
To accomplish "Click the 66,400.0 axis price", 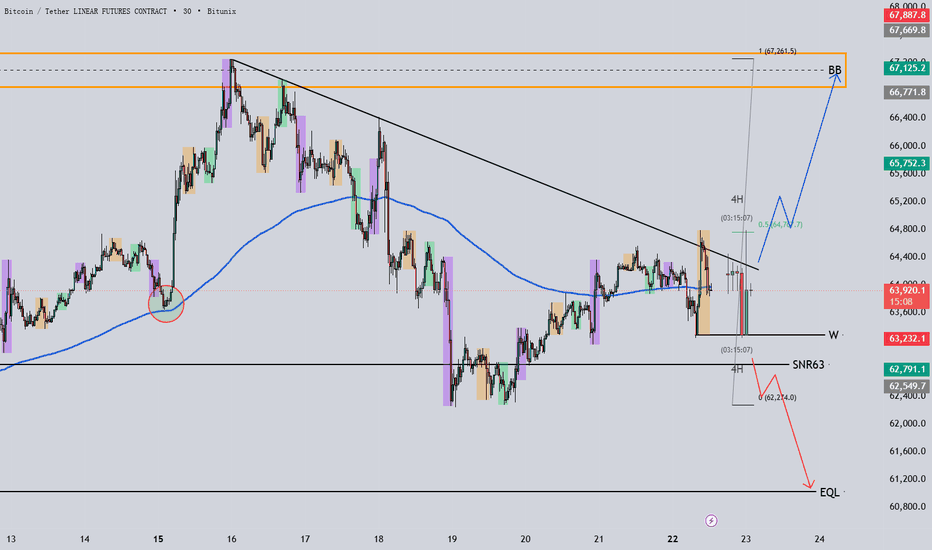I will 908,118.
